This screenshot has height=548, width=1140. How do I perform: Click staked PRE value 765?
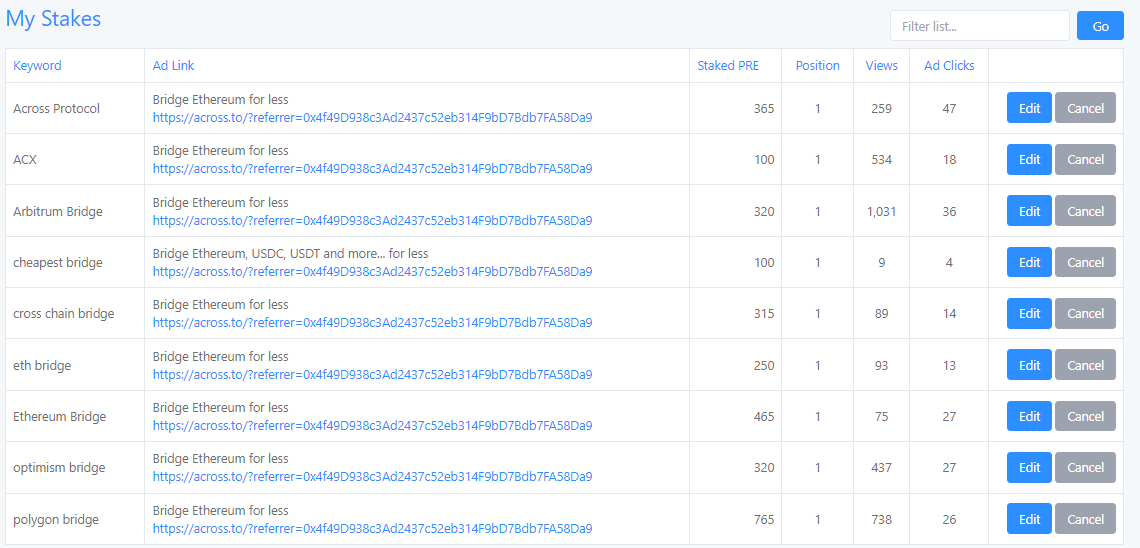coord(764,520)
